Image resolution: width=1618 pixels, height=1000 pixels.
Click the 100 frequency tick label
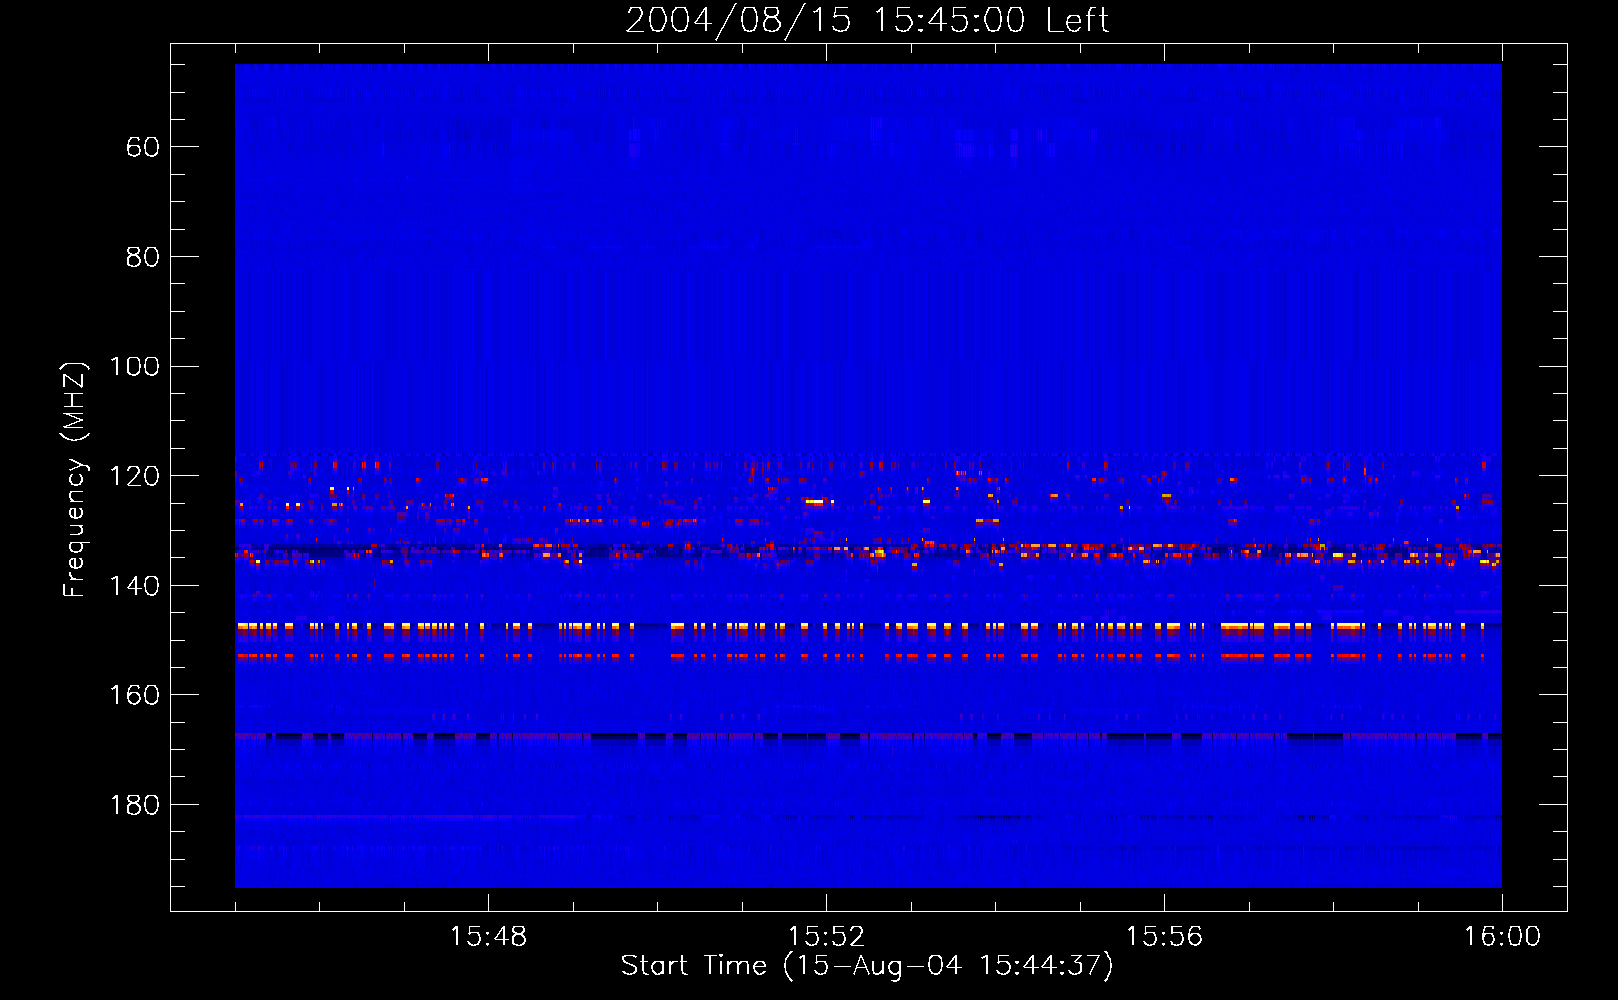click(135, 366)
